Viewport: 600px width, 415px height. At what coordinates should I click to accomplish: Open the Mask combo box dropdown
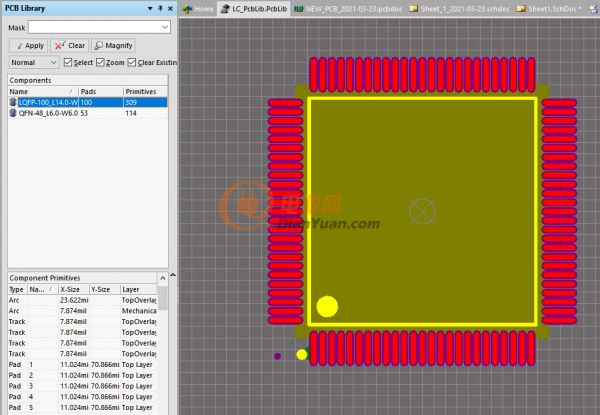coord(165,28)
